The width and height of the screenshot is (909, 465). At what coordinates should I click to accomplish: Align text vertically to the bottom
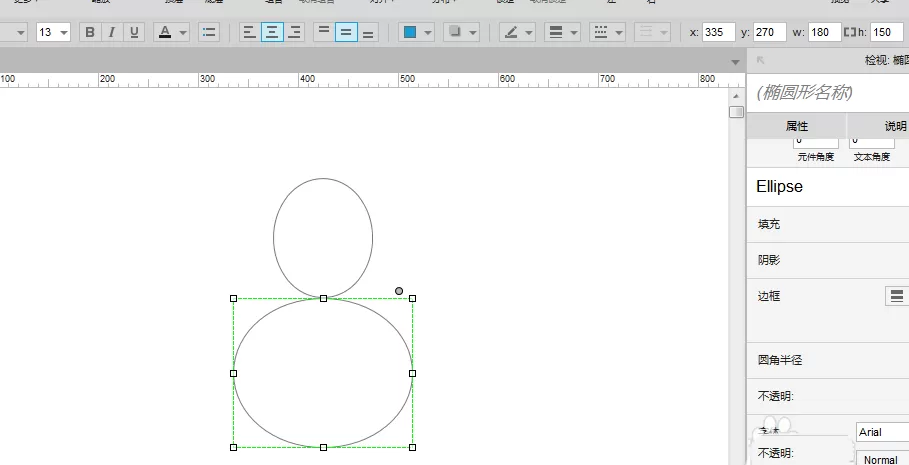tap(368, 32)
